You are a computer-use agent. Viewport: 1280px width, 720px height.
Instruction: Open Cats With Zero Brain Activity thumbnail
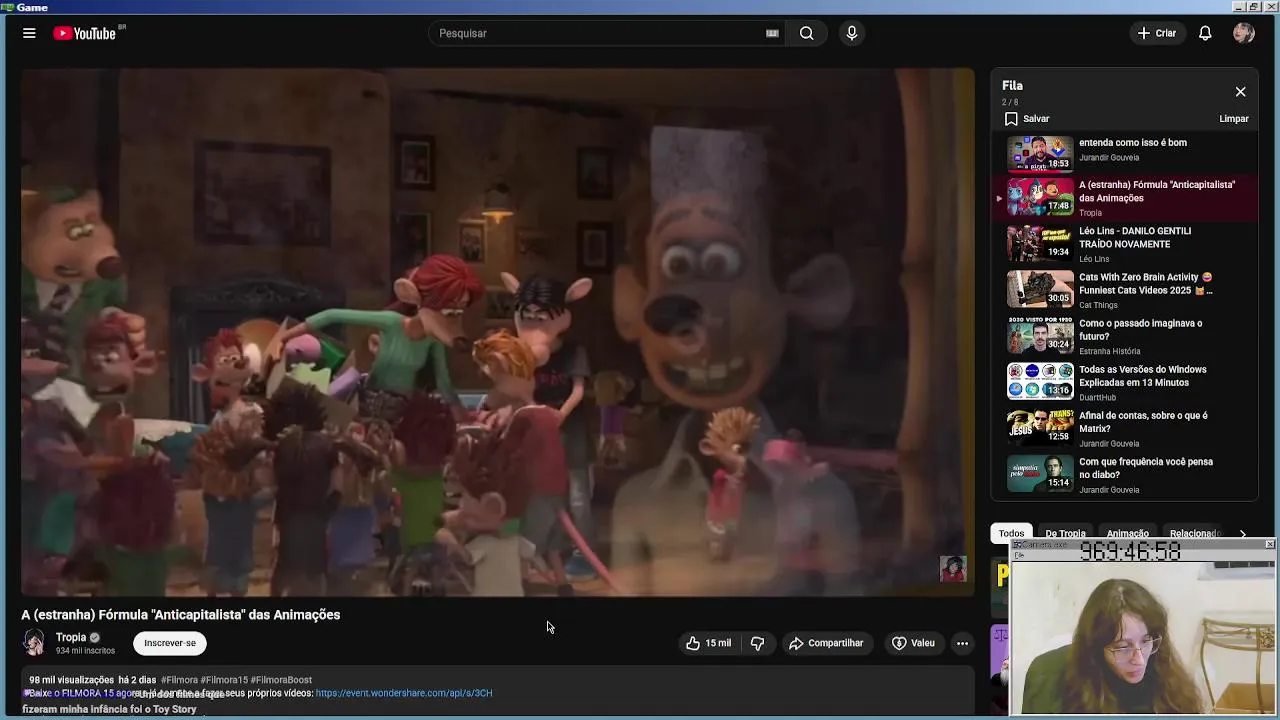tap(1040, 289)
